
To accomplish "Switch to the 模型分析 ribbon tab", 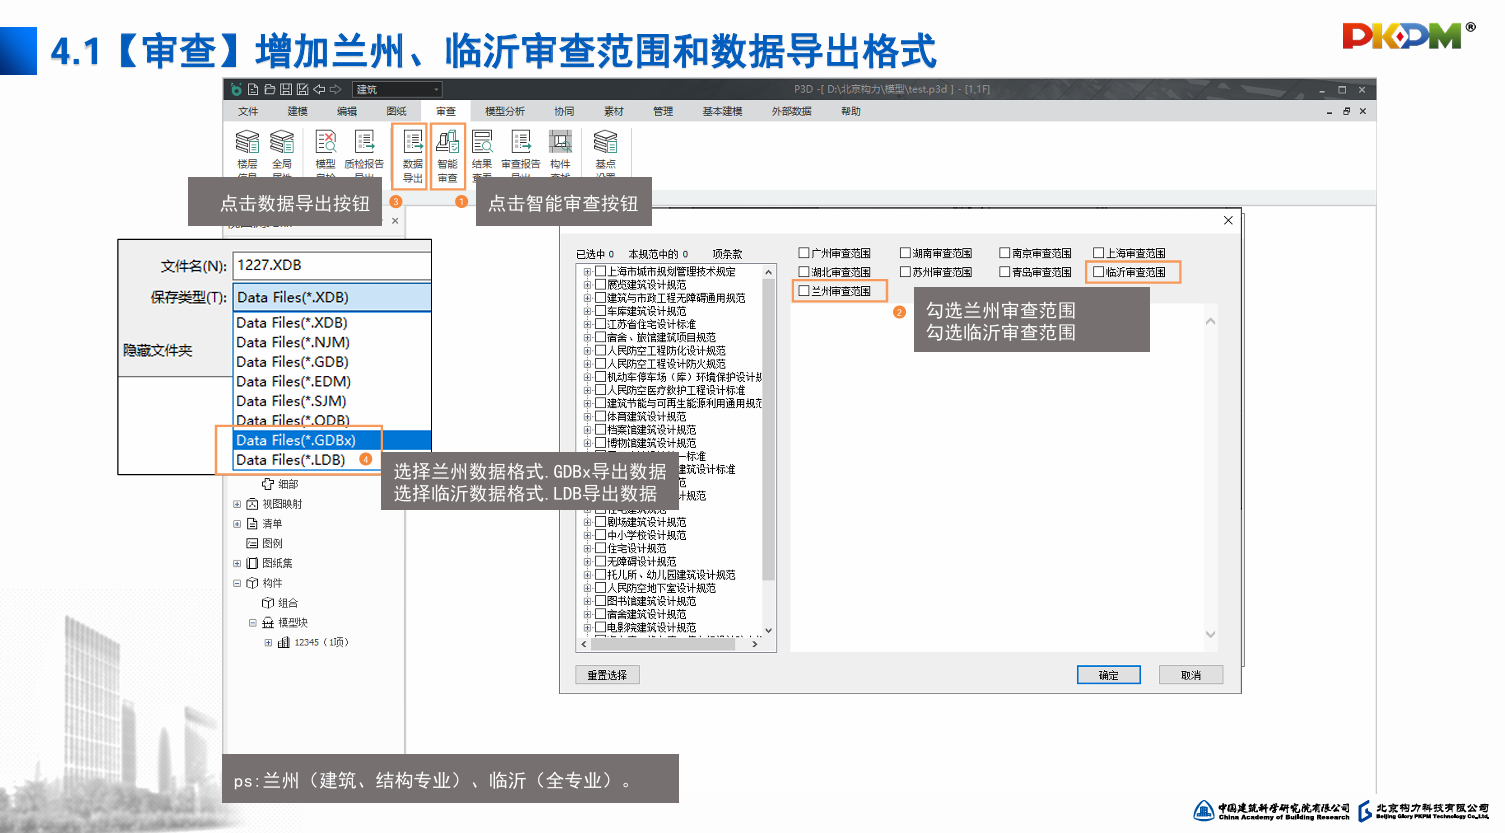I will pyautogui.click(x=505, y=111).
